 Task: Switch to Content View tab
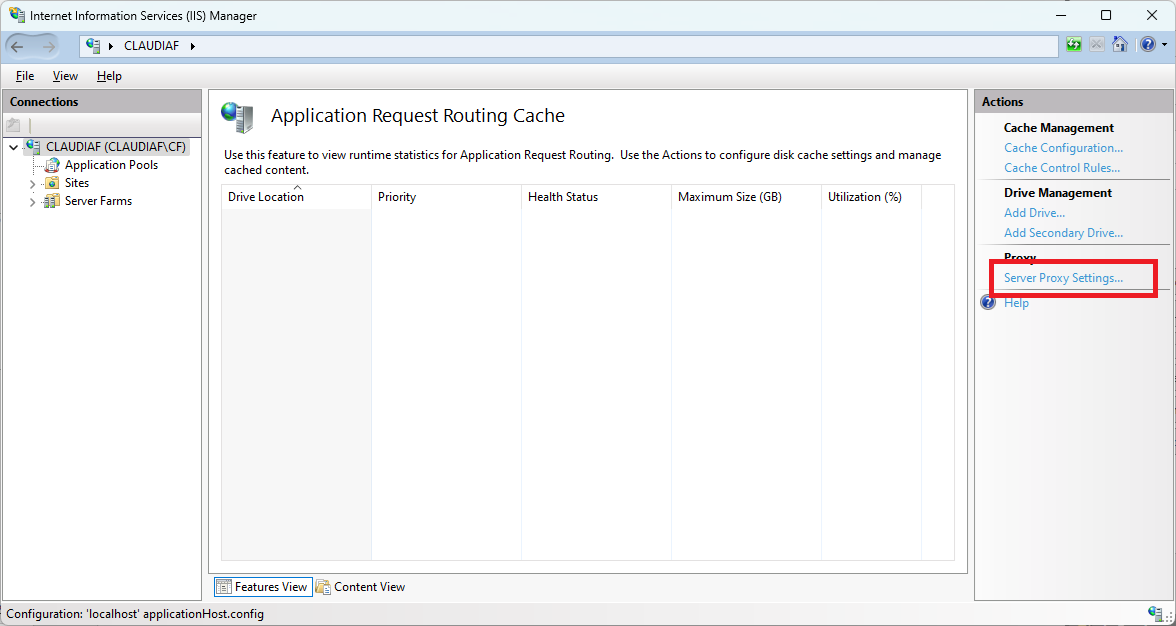point(360,587)
